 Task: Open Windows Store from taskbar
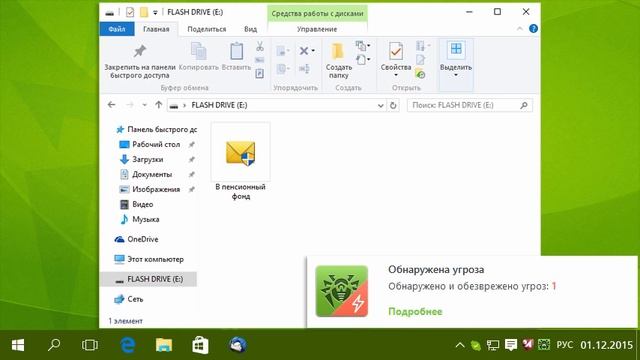[x=200, y=345]
